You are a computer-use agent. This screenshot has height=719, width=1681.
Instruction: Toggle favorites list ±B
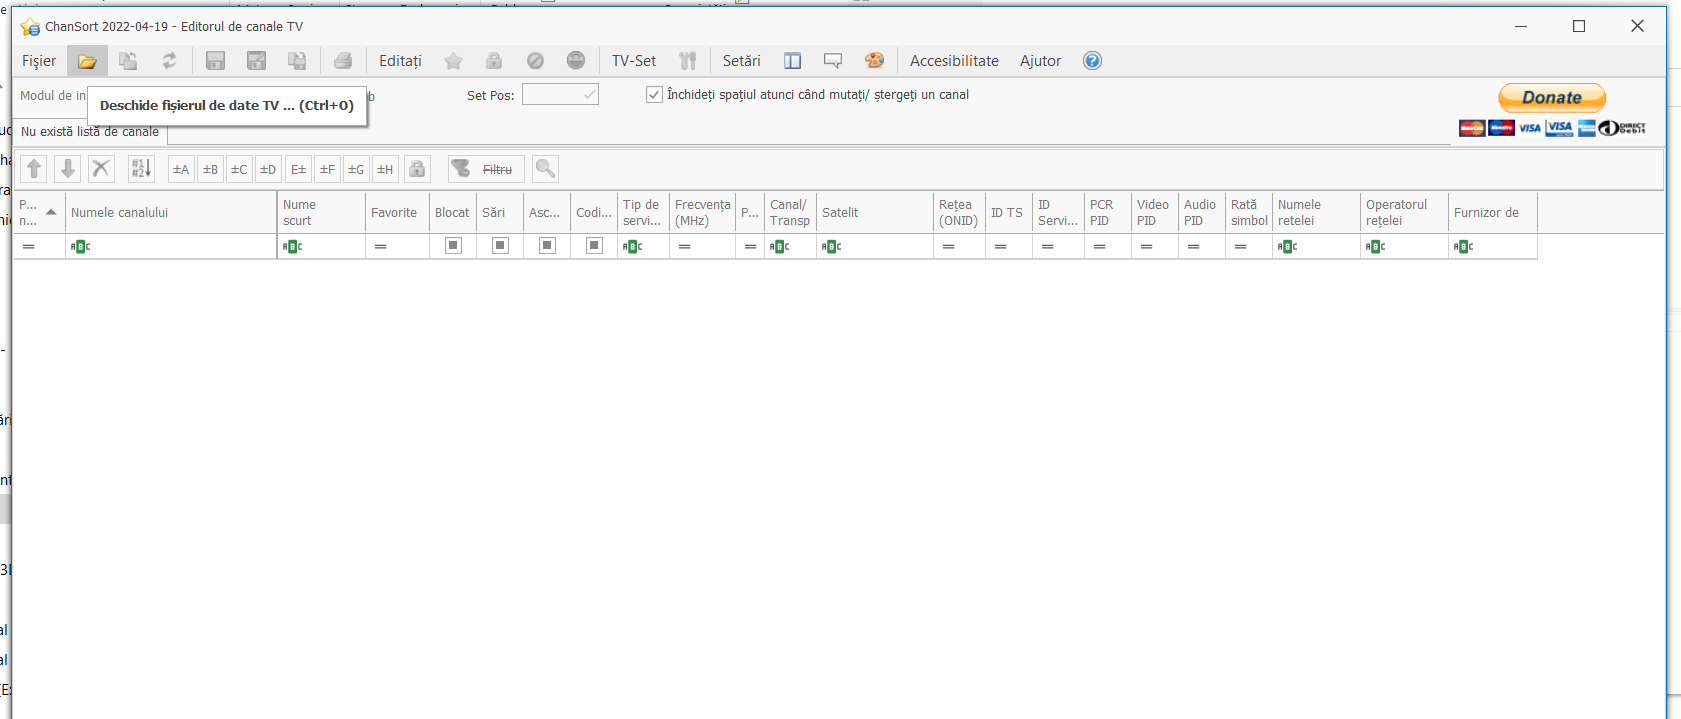(x=210, y=169)
